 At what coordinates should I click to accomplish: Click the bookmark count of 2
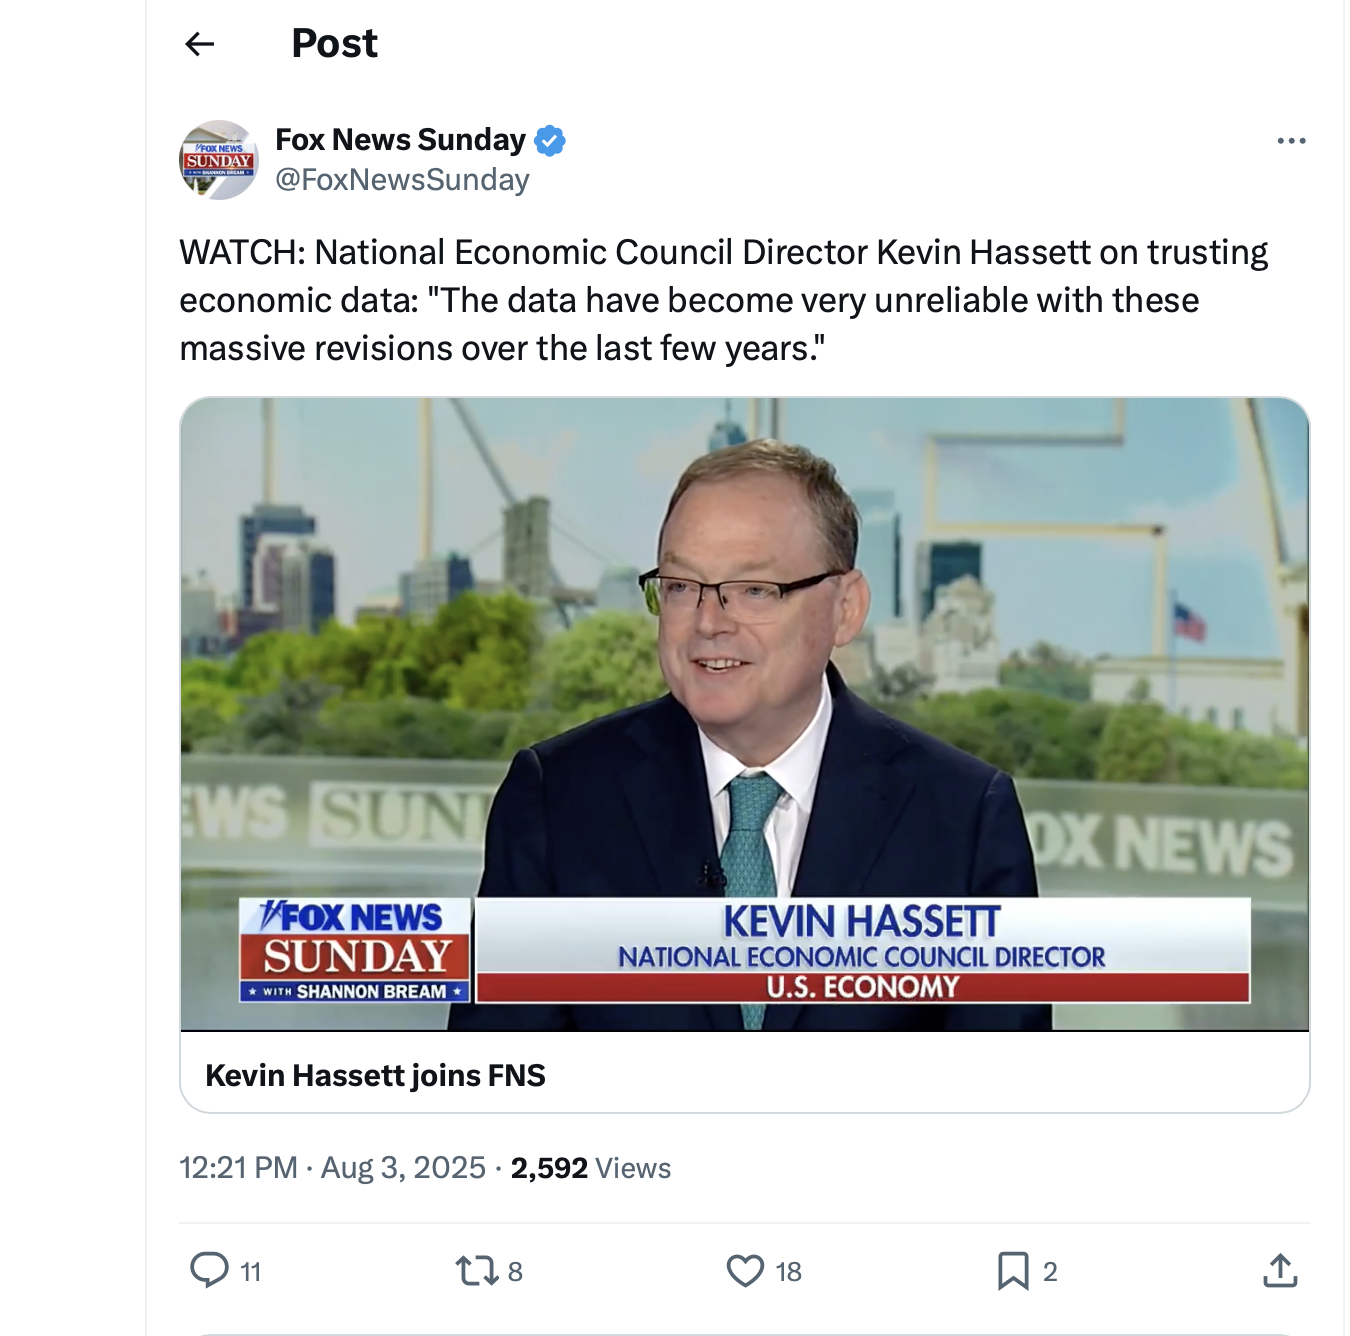1050,1272
